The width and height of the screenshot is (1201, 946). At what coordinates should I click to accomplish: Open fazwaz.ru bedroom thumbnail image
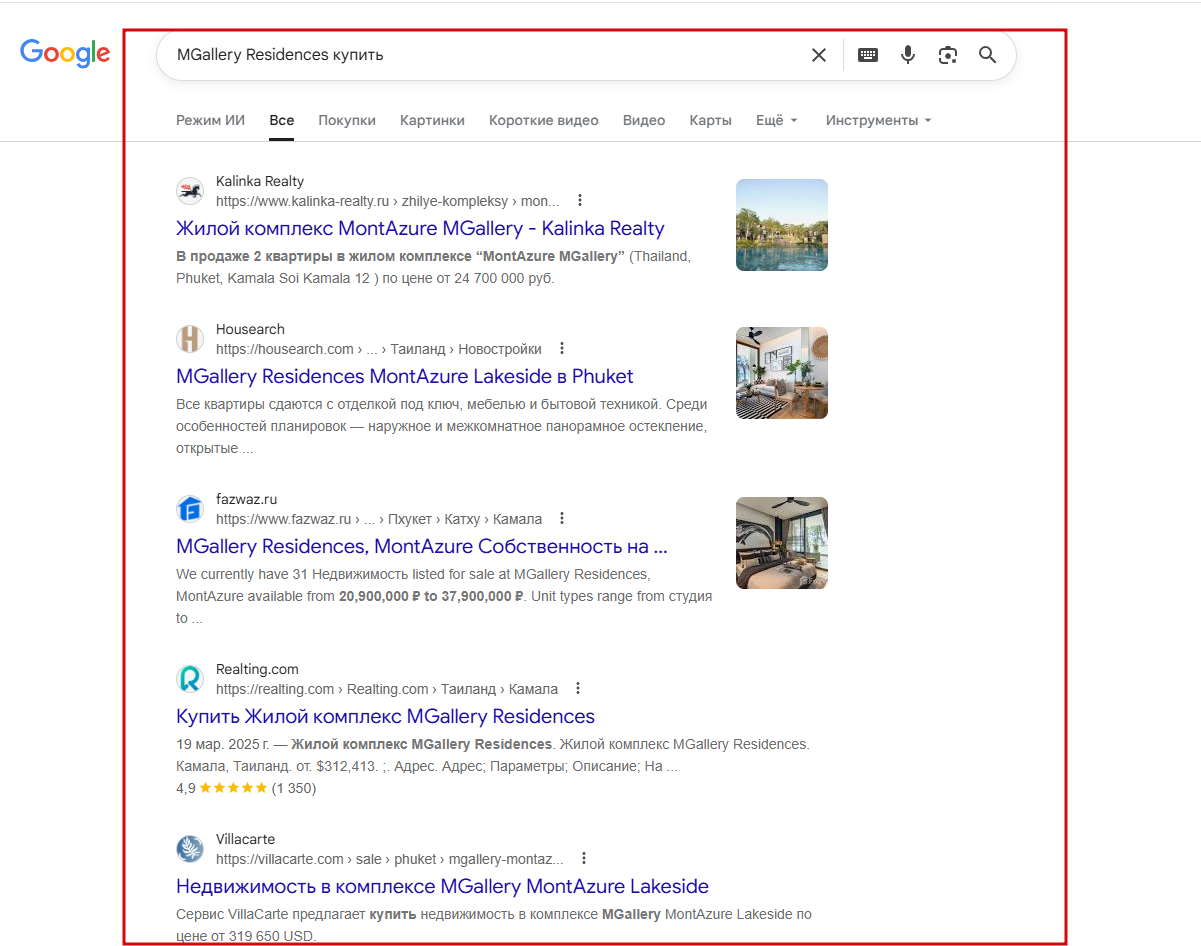tap(782, 543)
